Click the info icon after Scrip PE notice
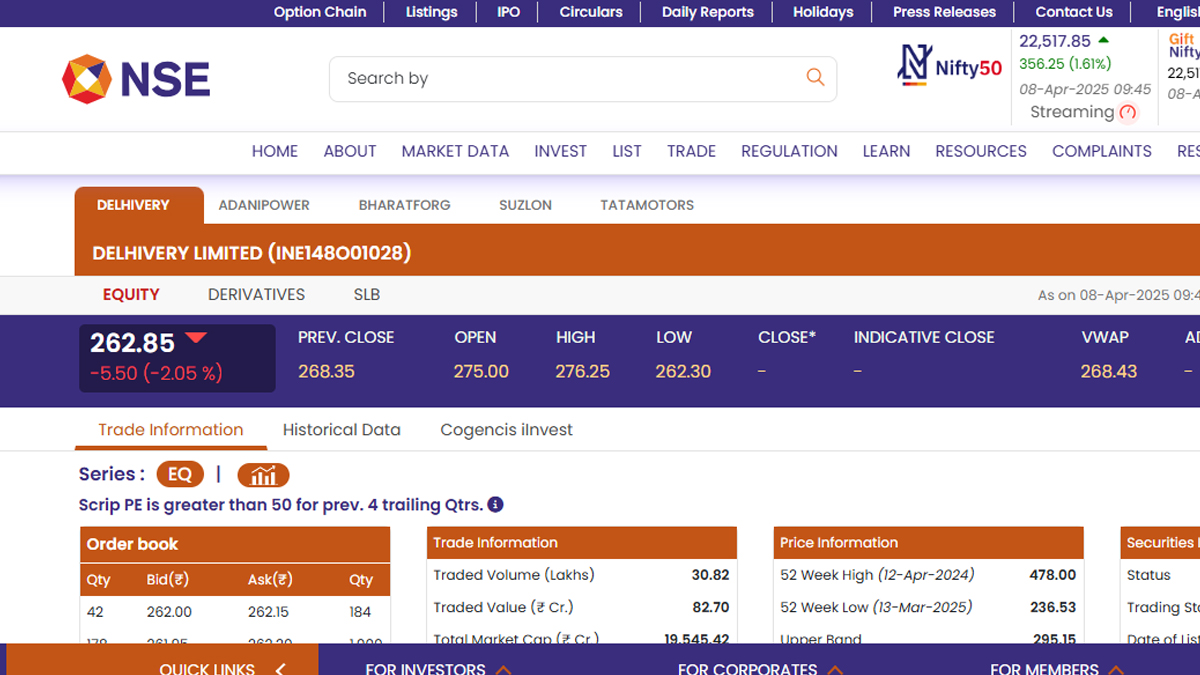The height and width of the screenshot is (675, 1200). 495,505
